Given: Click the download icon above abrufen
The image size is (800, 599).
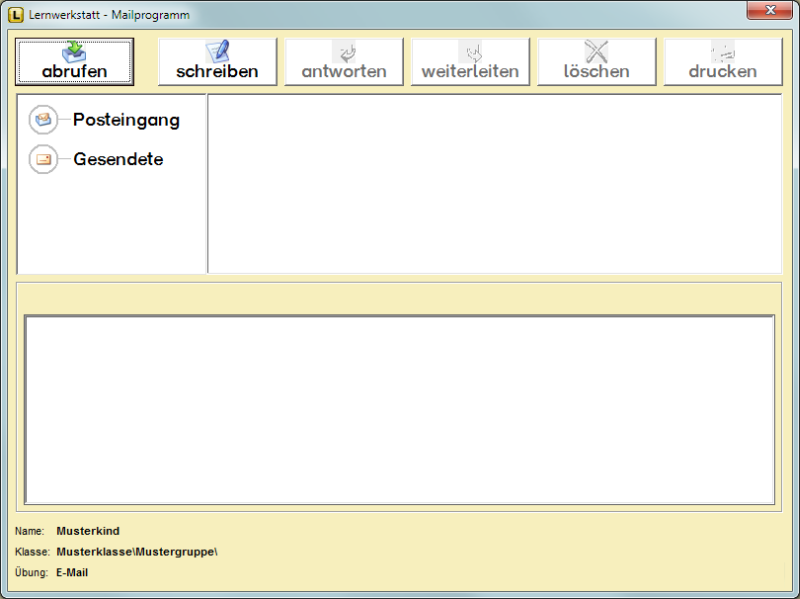Looking at the screenshot, I should coord(74,52).
